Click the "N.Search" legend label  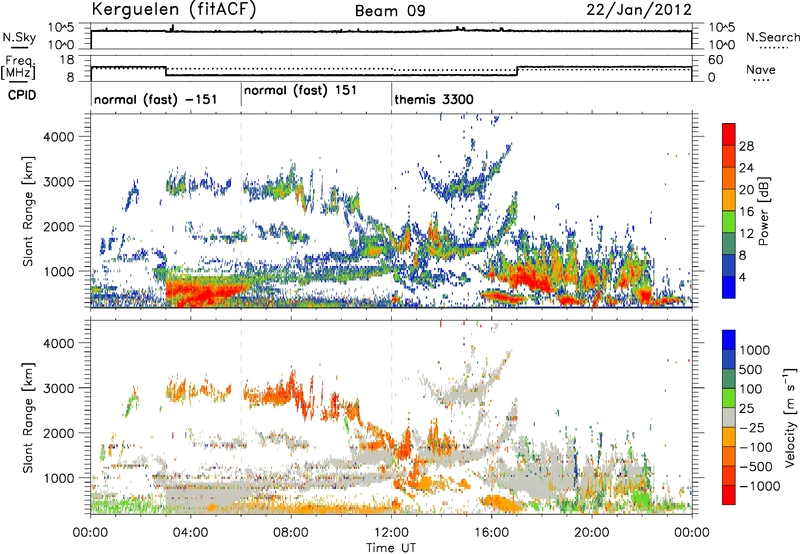tap(773, 37)
